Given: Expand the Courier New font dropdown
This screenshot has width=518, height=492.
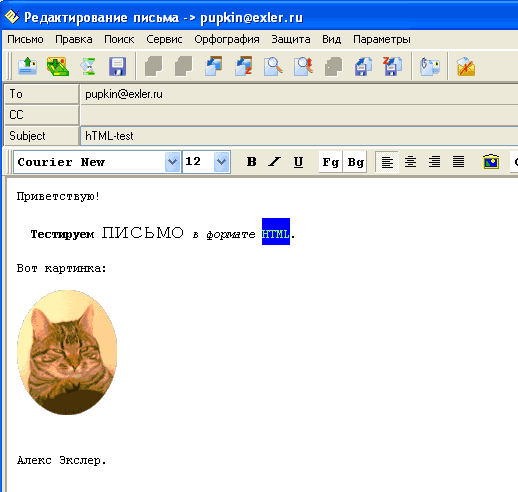Looking at the screenshot, I should [172, 162].
